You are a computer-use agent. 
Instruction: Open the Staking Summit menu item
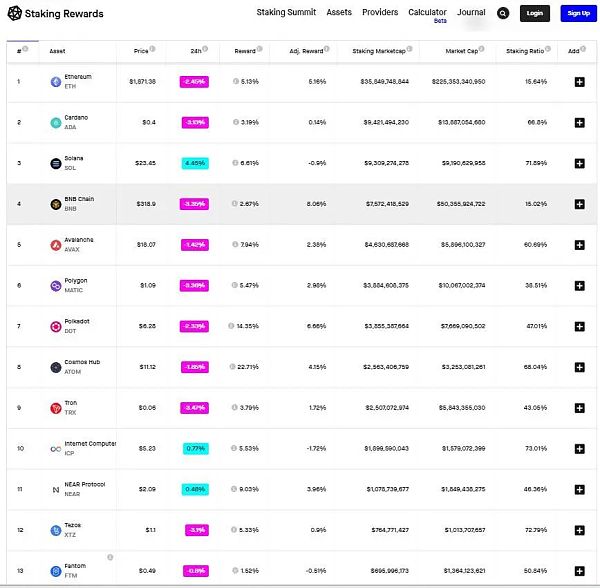tap(286, 12)
